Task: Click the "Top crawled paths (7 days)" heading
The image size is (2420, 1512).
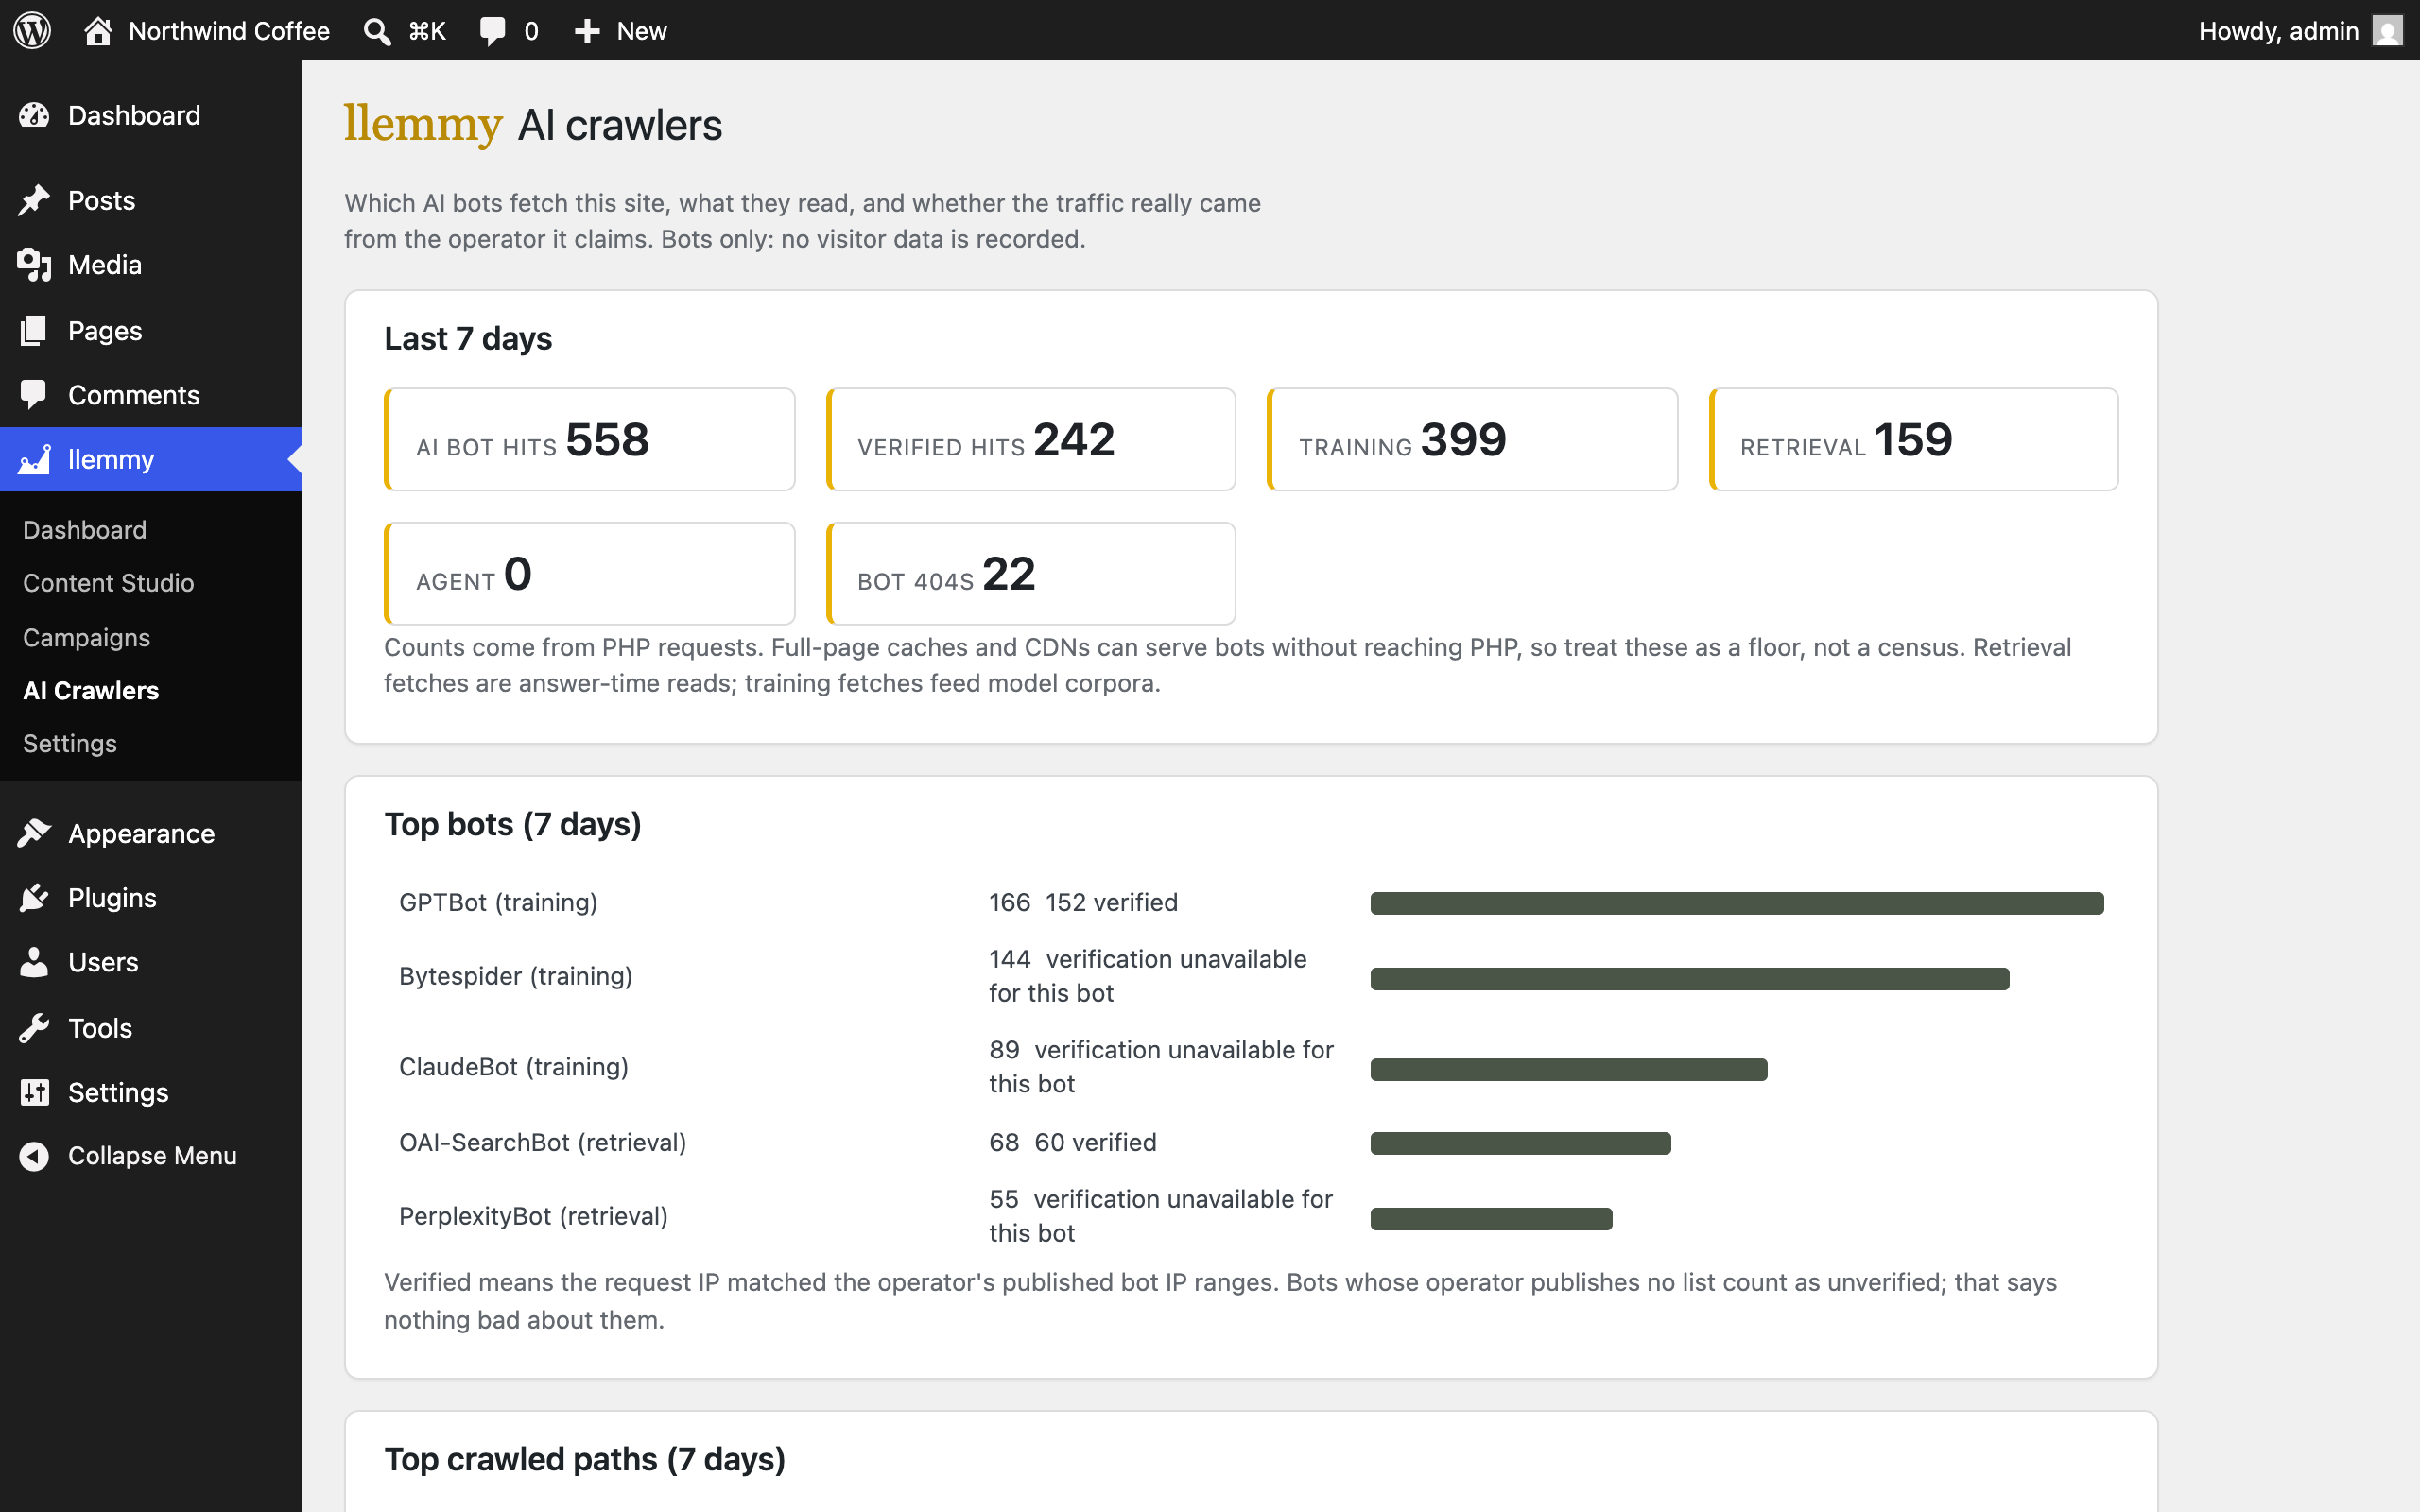Action: point(585,1459)
